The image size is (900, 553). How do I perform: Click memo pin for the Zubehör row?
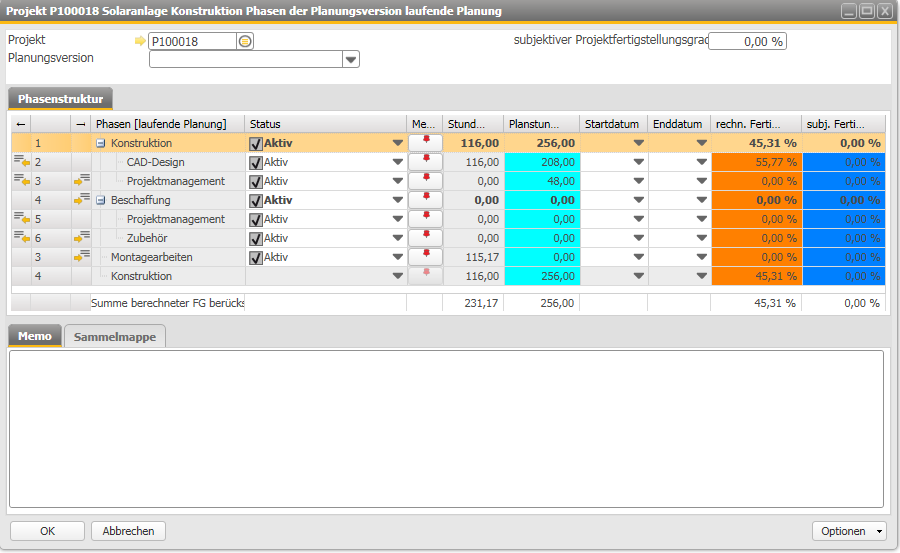point(425,238)
